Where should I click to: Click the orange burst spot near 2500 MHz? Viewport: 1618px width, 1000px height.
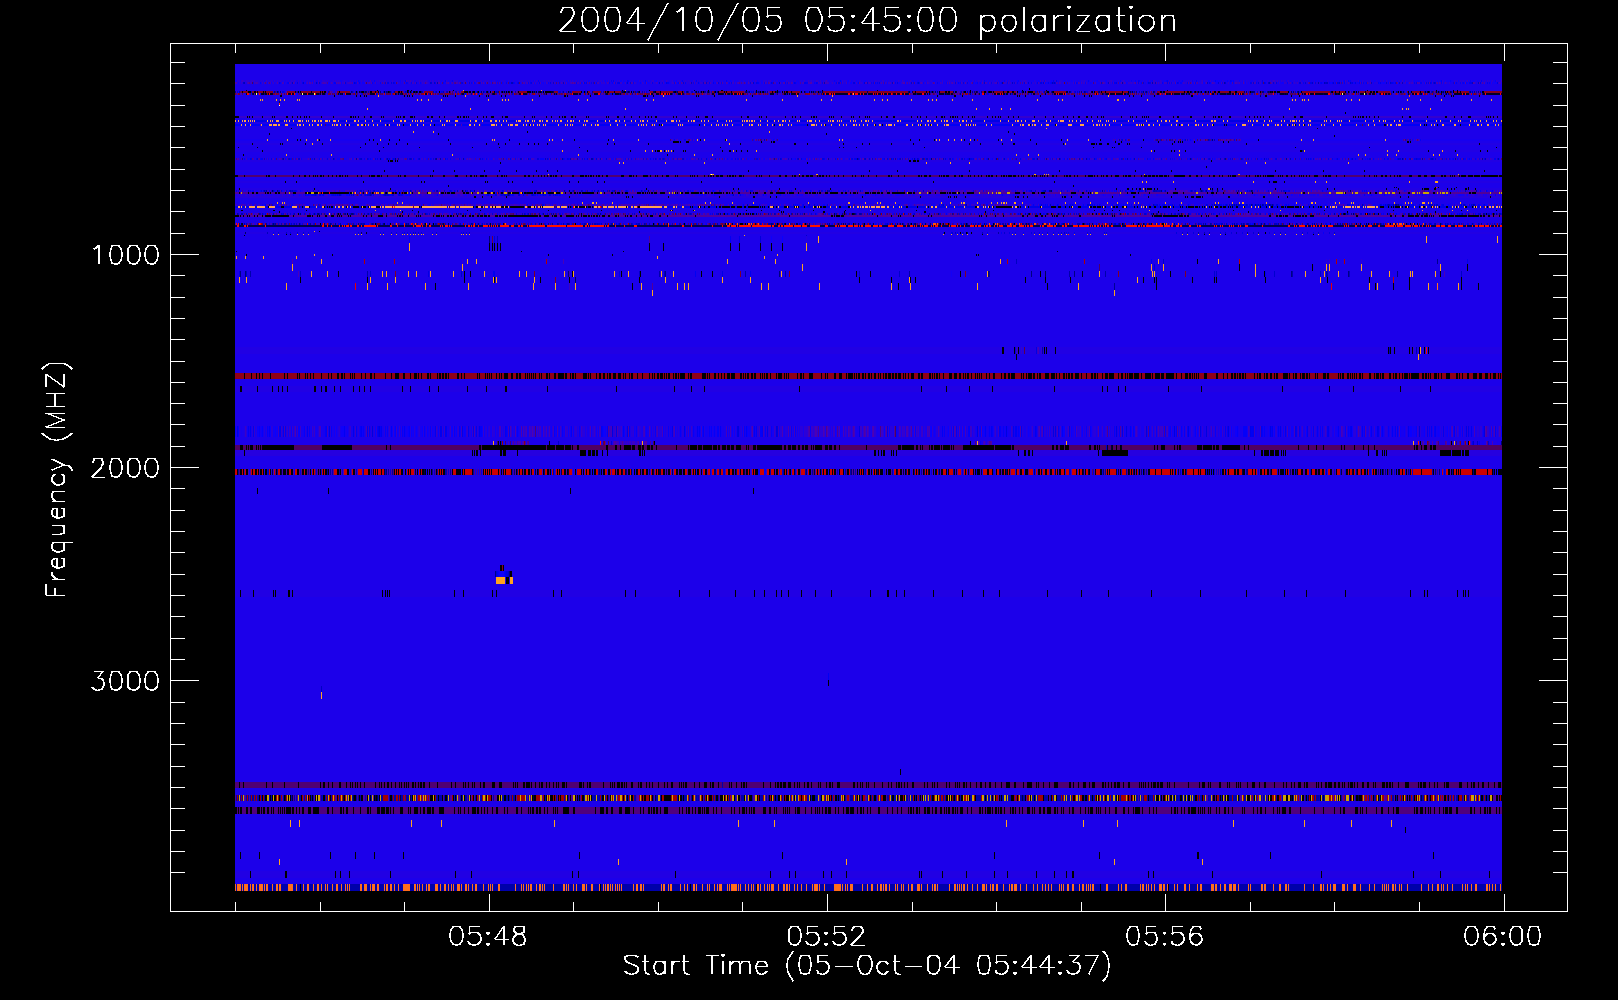[x=503, y=580]
